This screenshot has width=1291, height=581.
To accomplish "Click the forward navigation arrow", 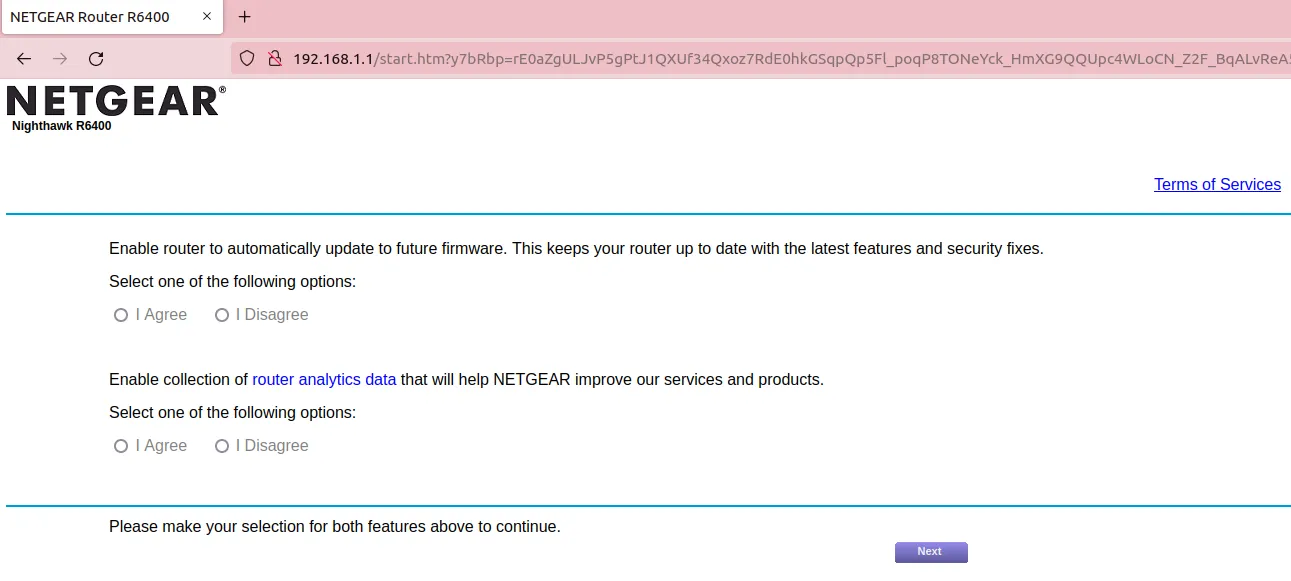I will (x=60, y=59).
